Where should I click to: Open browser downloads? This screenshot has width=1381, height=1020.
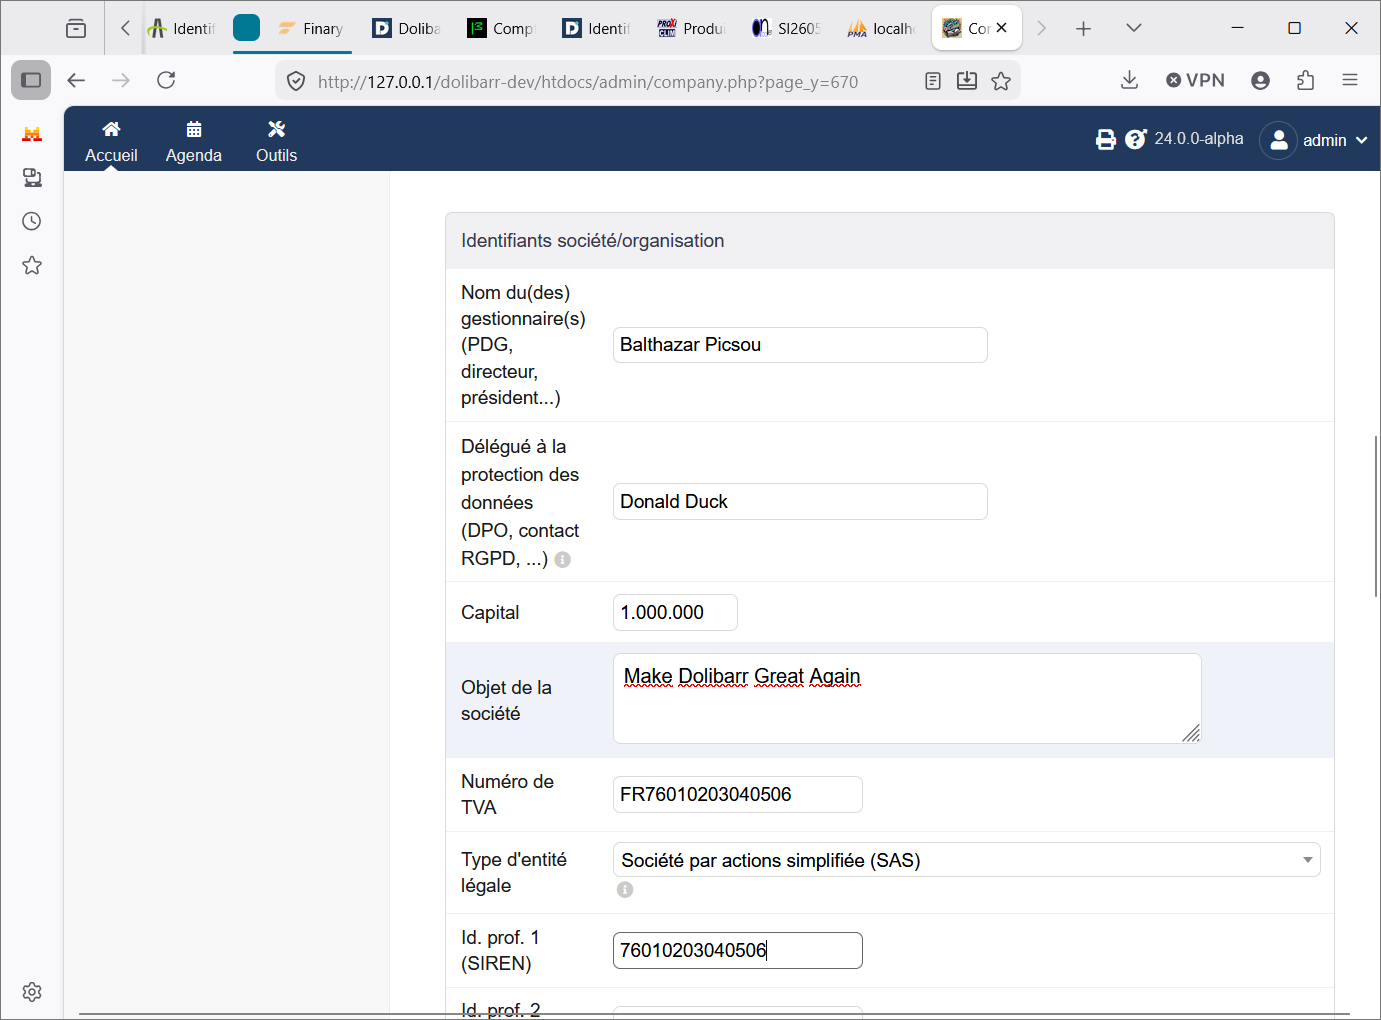click(x=1129, y=80)
